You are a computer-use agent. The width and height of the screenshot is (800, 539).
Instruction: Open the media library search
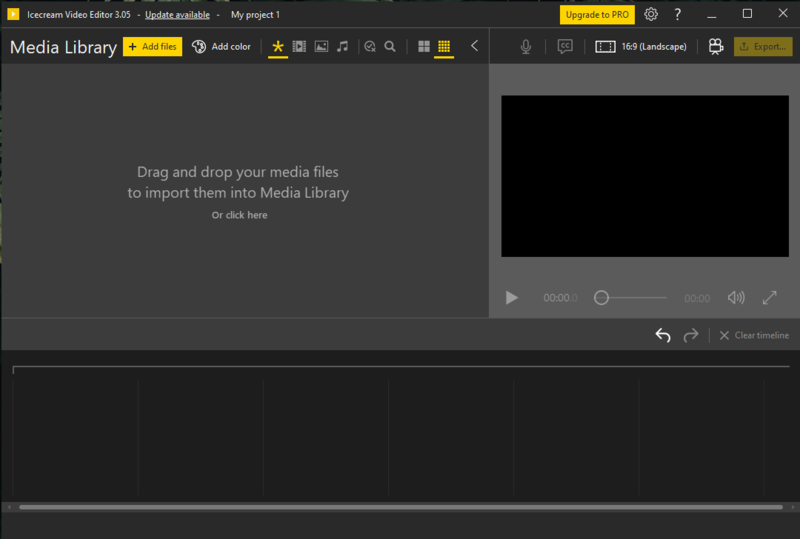390,46
